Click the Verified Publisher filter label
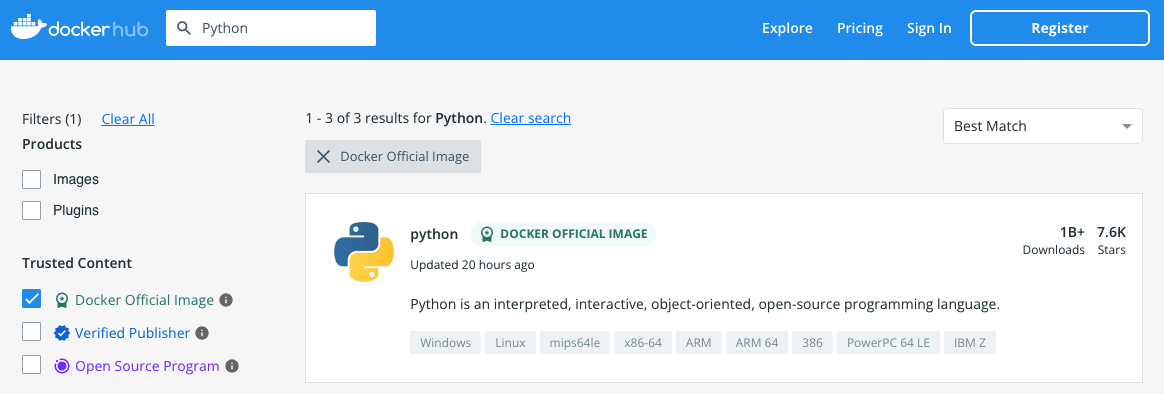Viewport: 1164px width, 394px height. point(132,333)
